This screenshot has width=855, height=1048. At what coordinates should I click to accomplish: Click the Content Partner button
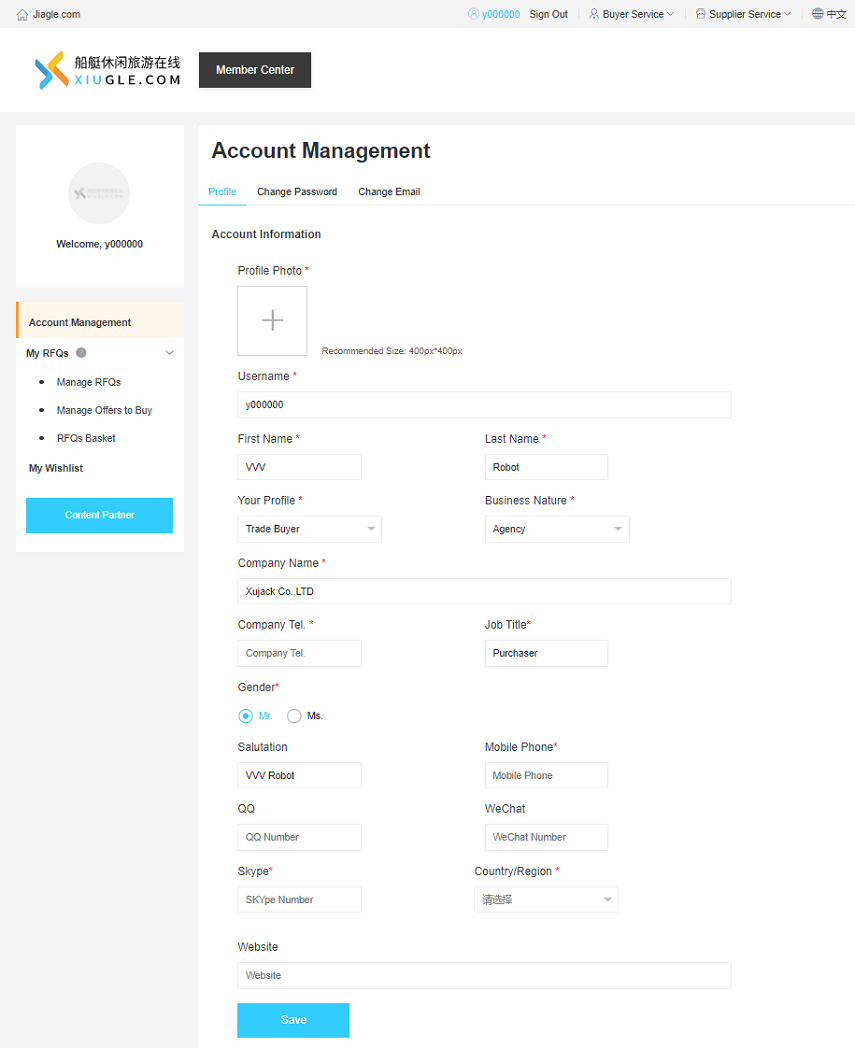click(x=99, y=515)
